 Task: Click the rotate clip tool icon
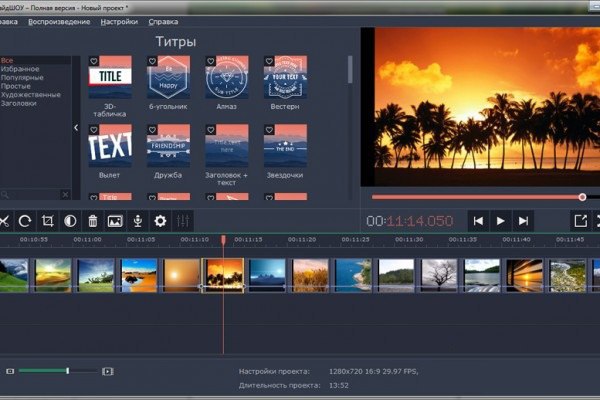pyautogui.click(x=25, y=221)
